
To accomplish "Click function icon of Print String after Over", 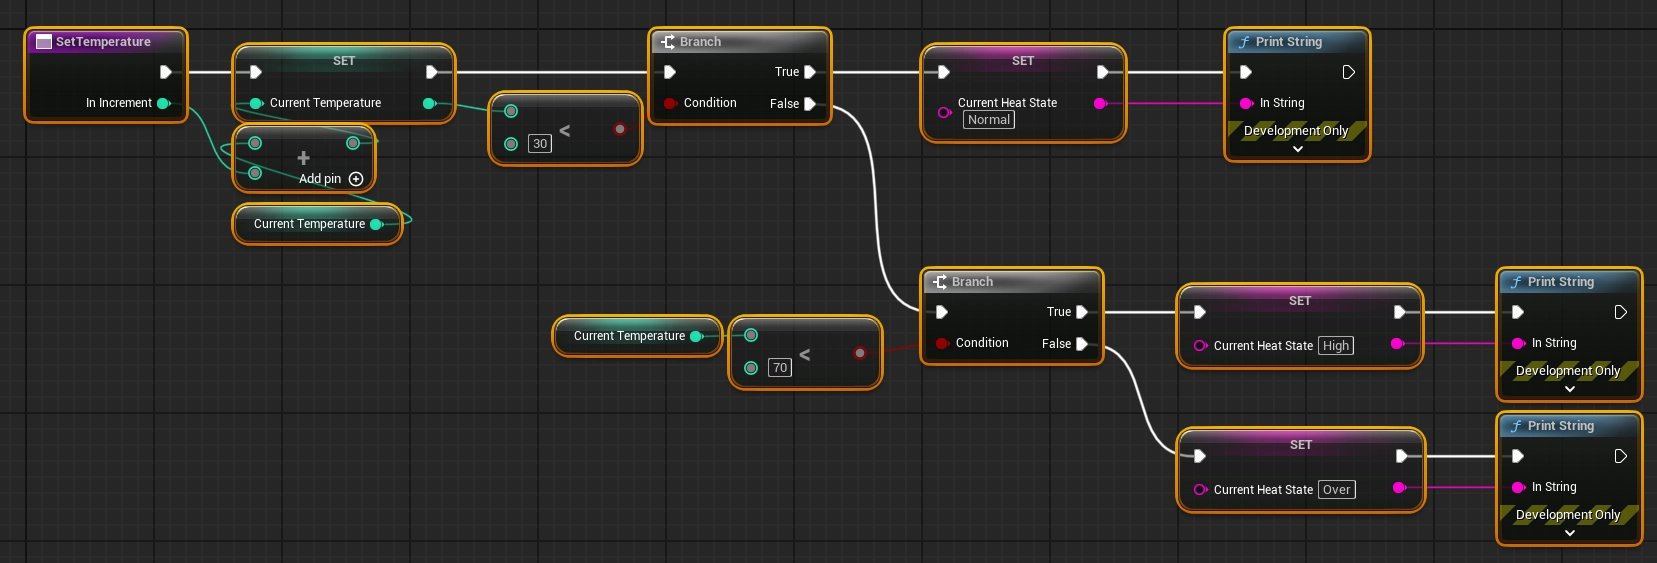I will (1516, 426).
